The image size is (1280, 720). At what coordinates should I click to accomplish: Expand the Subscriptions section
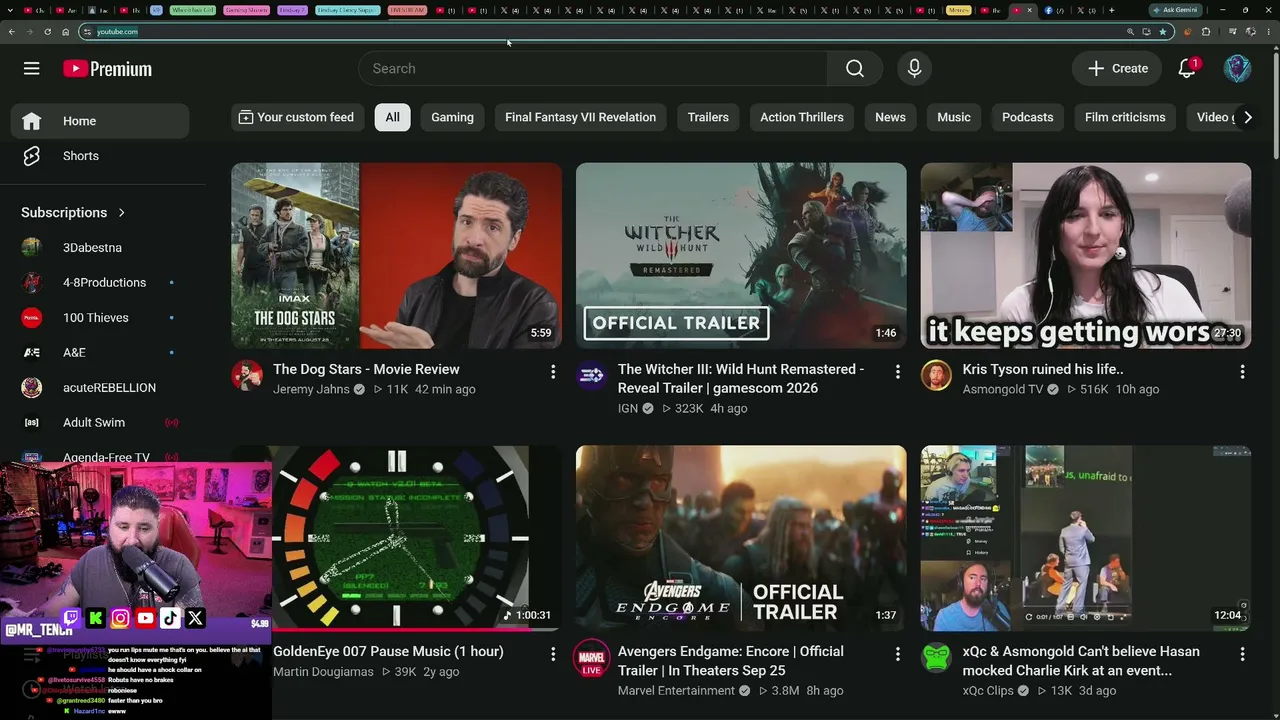coord(74,212)
